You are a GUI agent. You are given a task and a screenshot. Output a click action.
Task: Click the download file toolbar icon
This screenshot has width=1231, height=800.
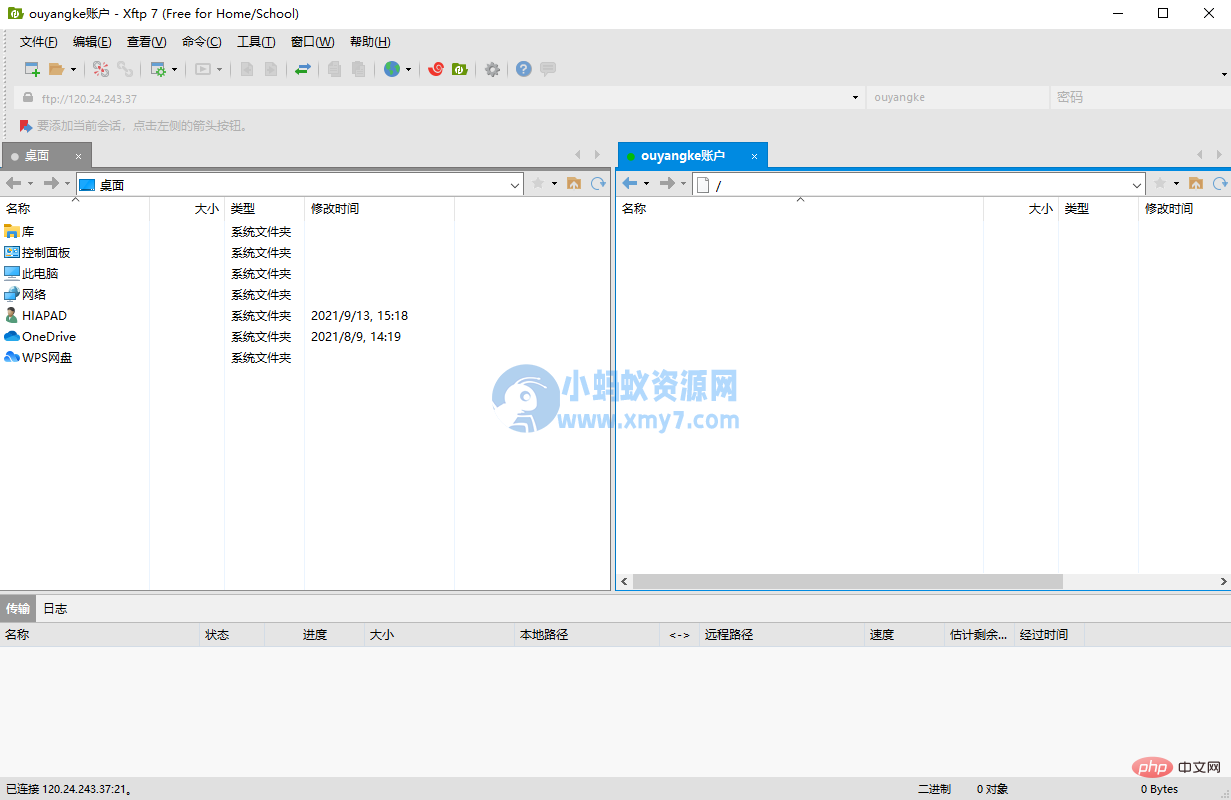point(270,69)
